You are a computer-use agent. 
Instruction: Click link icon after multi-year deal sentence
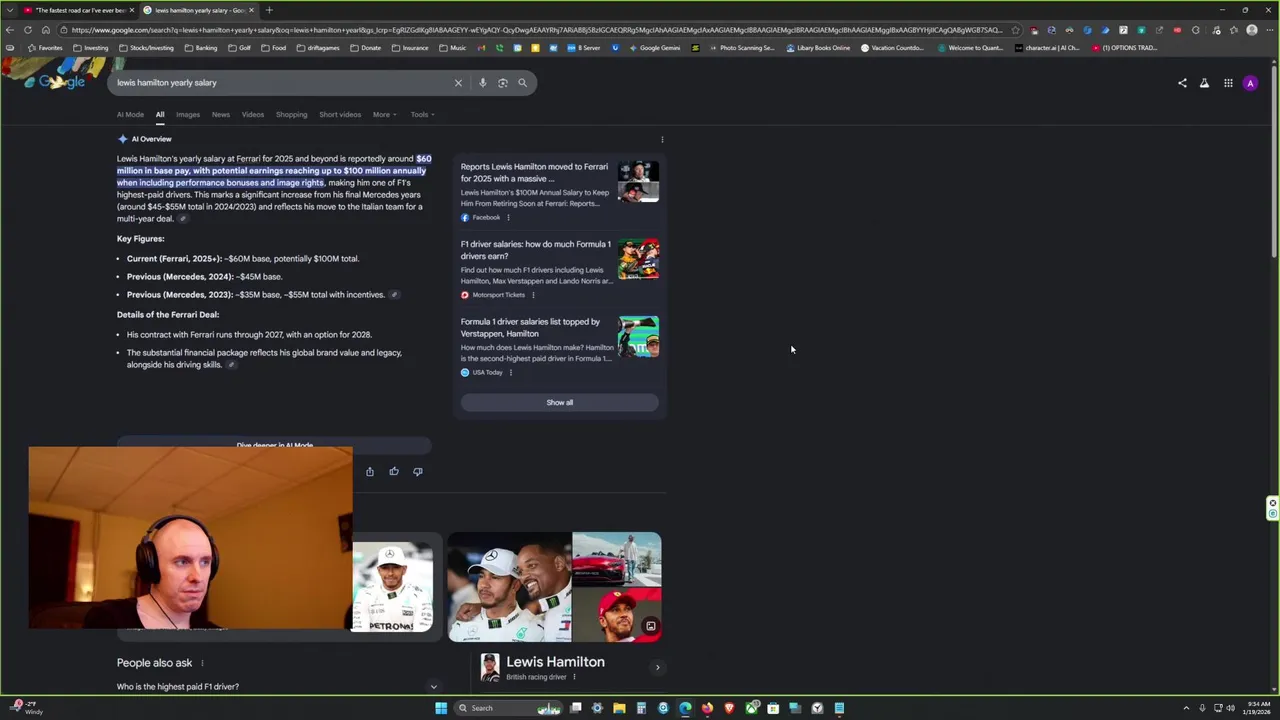coord(182,219)
